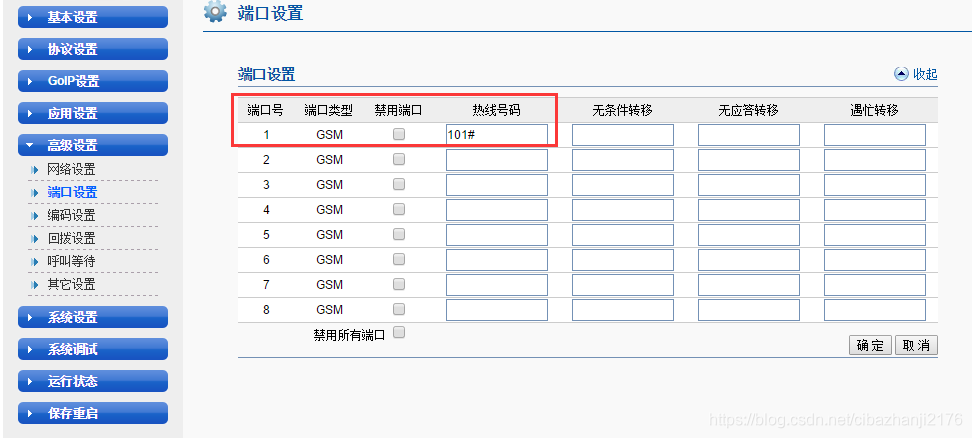Click port 6 热线号码 input field
Screen dimensions: 972x438
pyautogui.click(x=497, y=260)
